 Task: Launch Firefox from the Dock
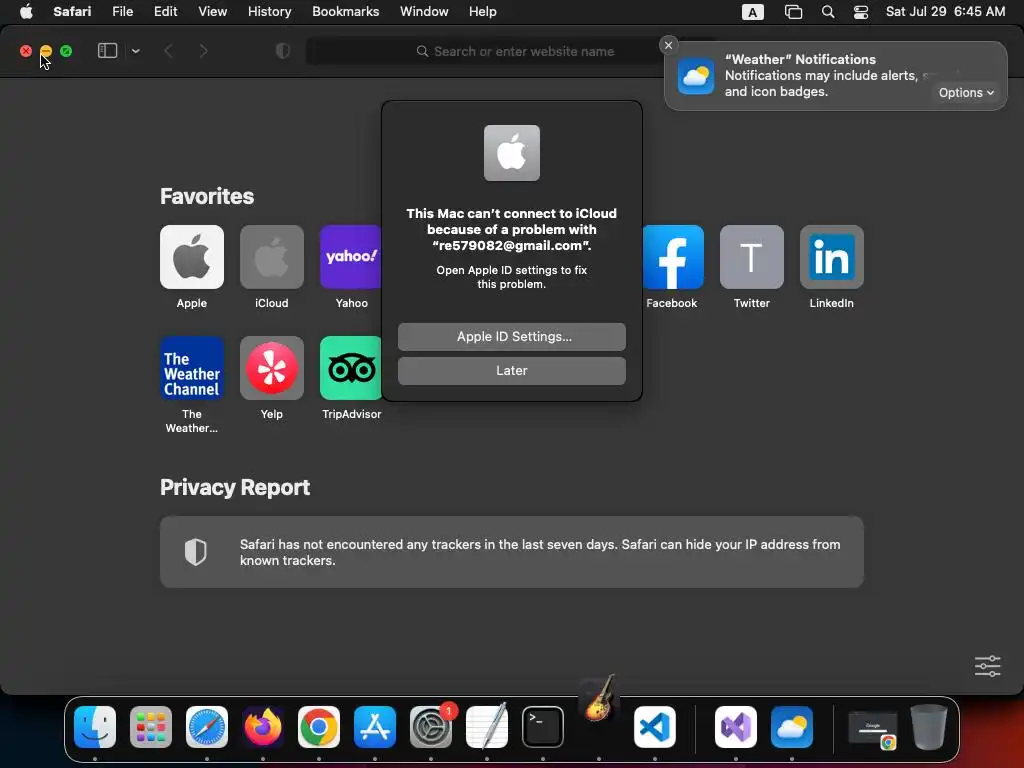pos(263,727)
